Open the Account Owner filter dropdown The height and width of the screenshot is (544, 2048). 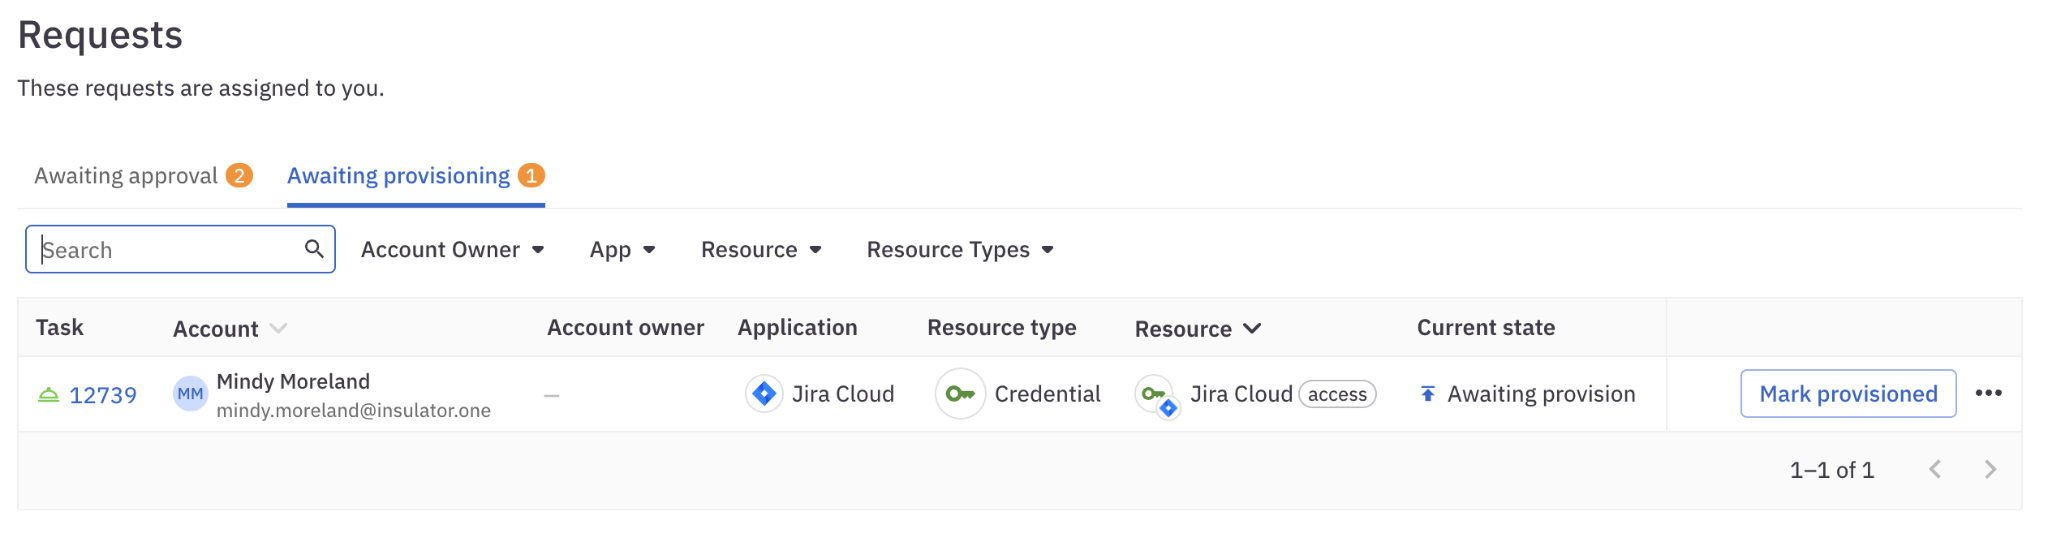click(x=452, y=250)
